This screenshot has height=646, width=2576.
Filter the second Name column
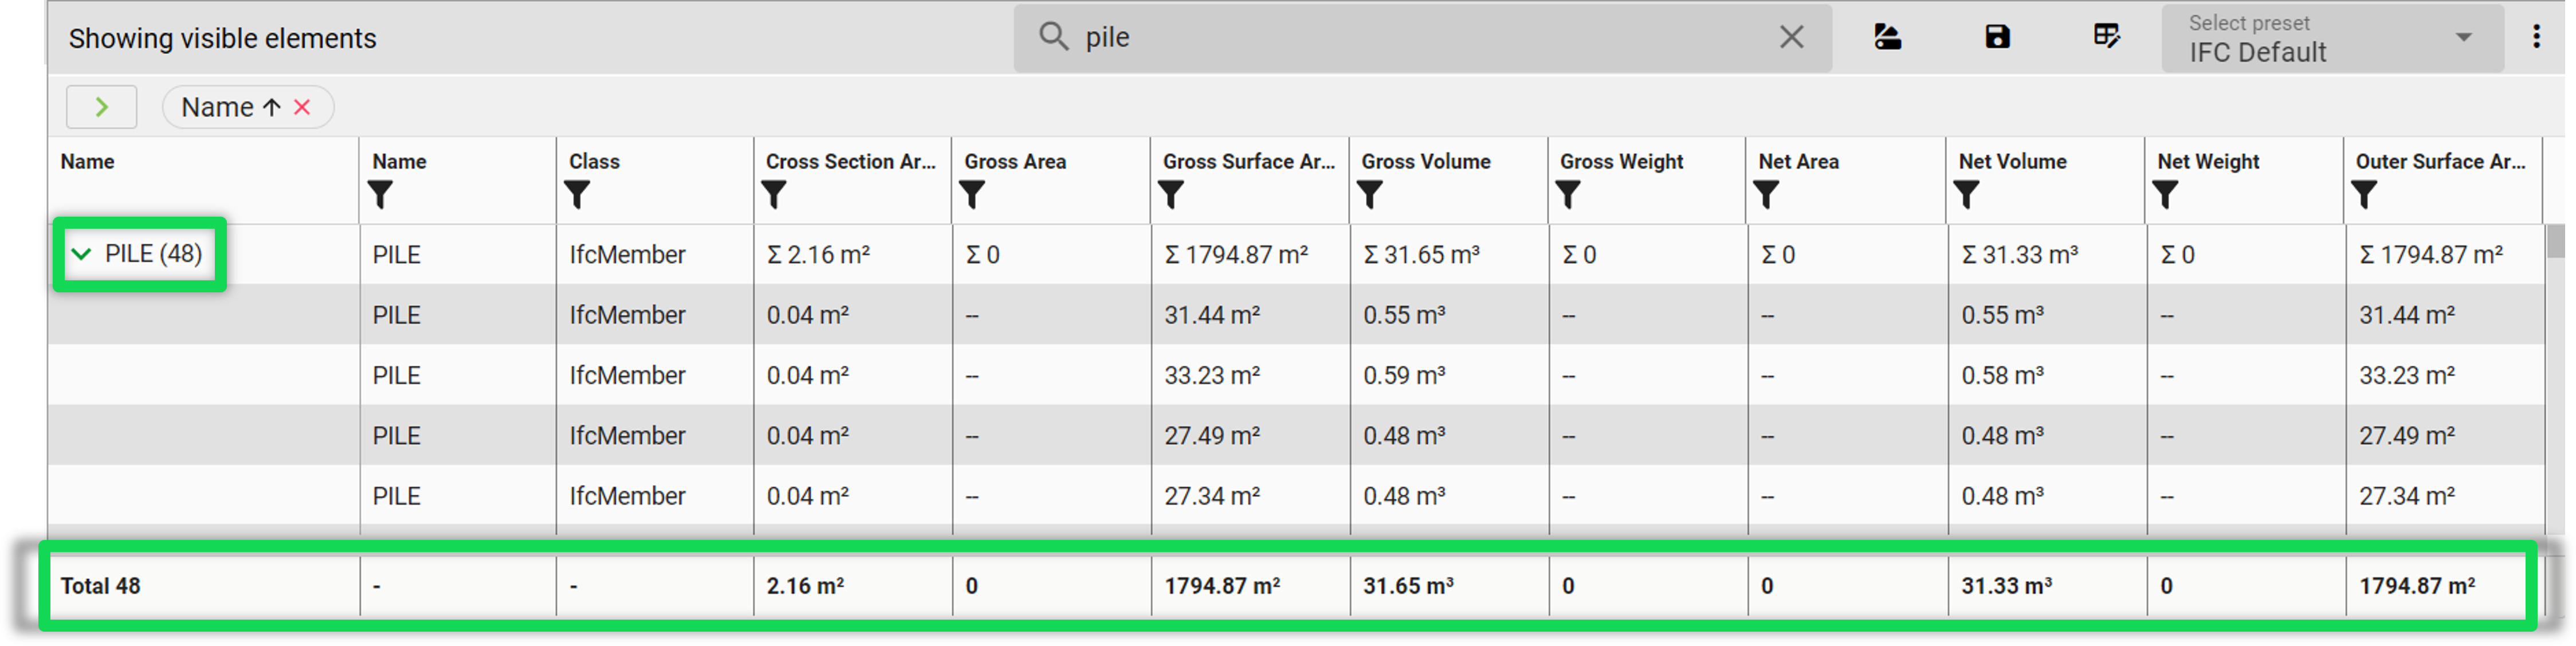point(380,195)
